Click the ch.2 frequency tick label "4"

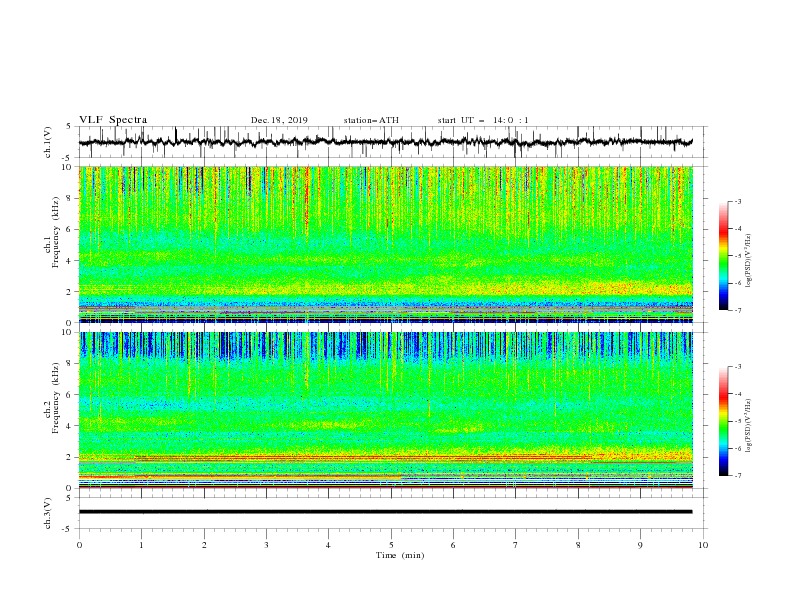[x=70, y=426]
